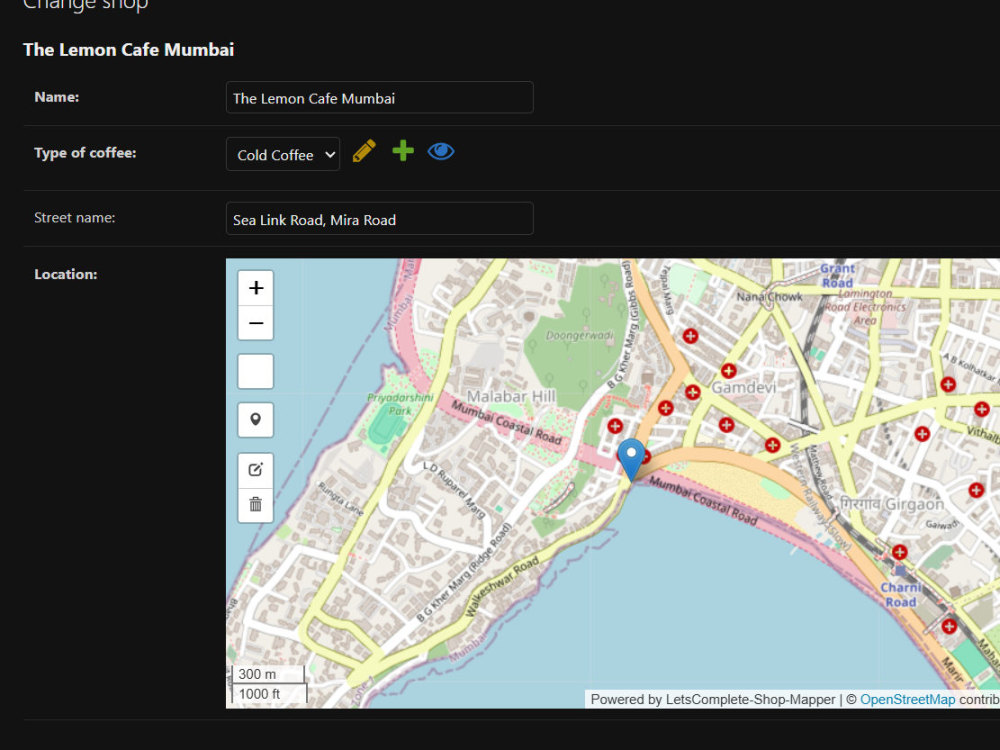1000x750 pixels.
Task: Click the delete layers trash icon
Action: point(256,504)
